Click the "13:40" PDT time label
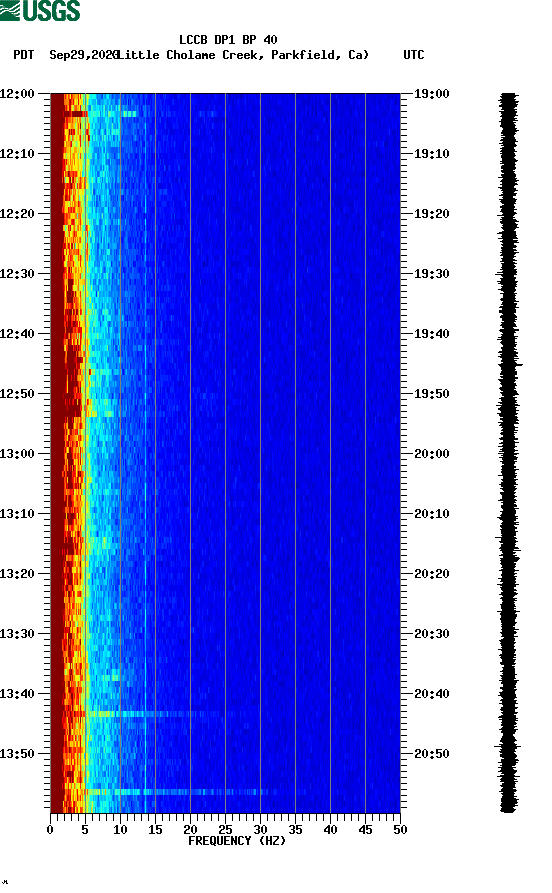552x893 pixels. [17, 694]
